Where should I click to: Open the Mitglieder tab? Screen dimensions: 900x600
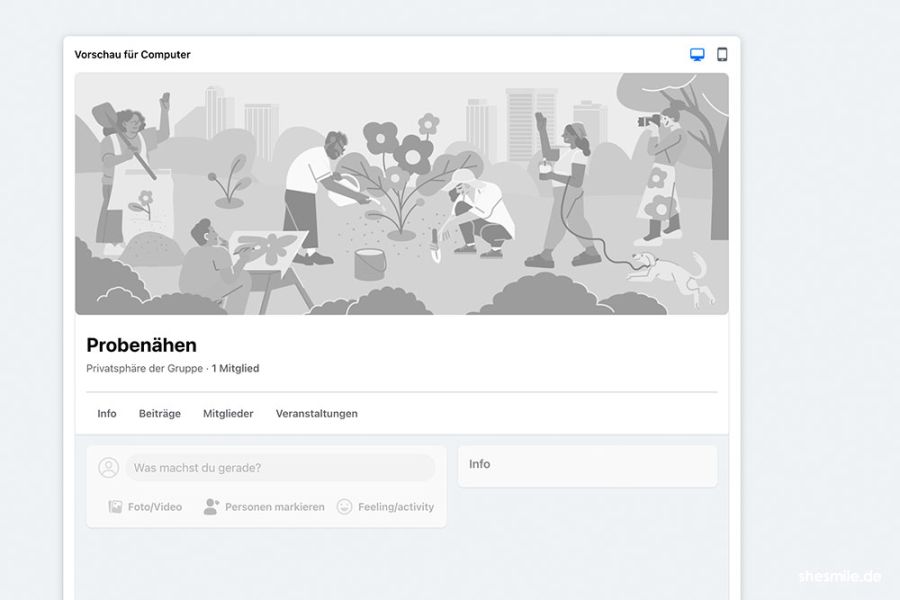228,413
